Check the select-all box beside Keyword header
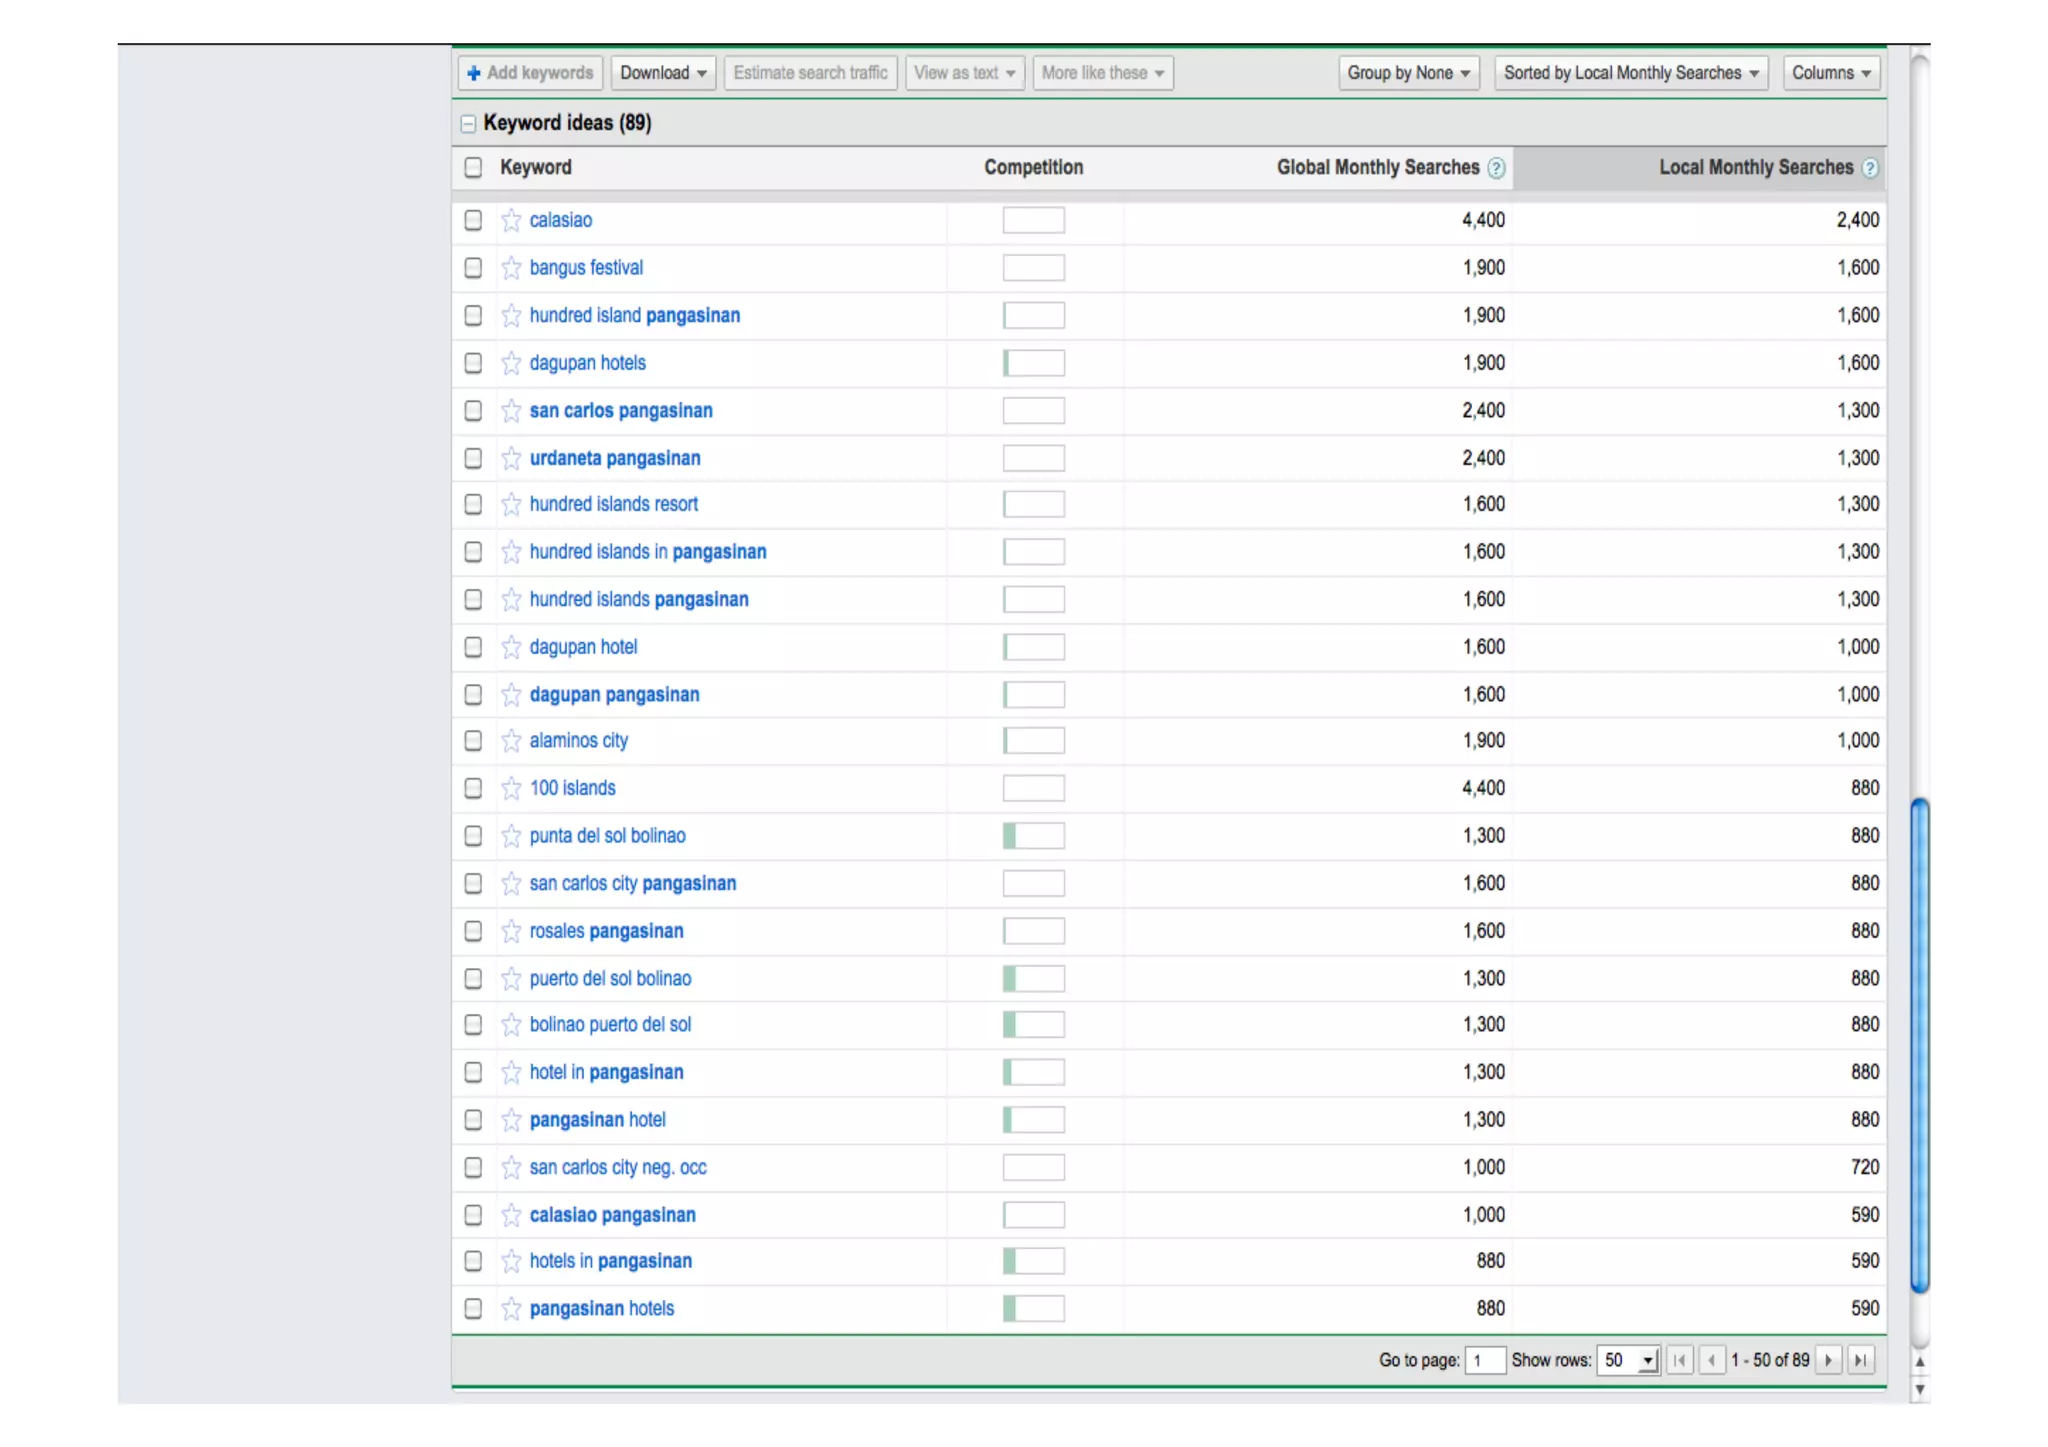 point(473,167)
